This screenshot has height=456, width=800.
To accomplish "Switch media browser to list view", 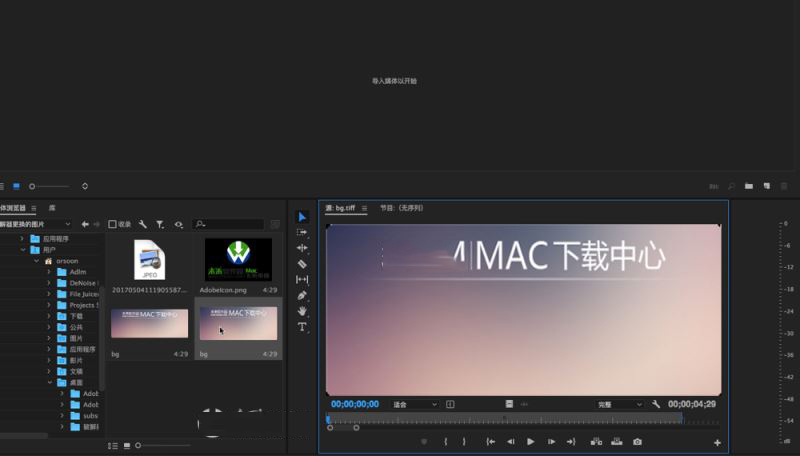I will click(x=113, y=446).
